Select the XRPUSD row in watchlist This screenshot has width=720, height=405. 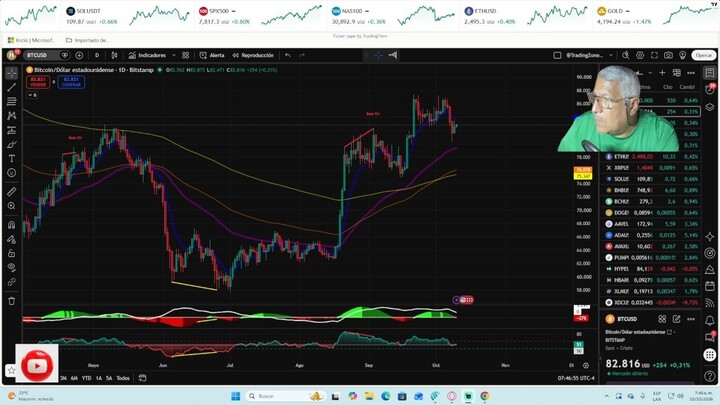652,168
